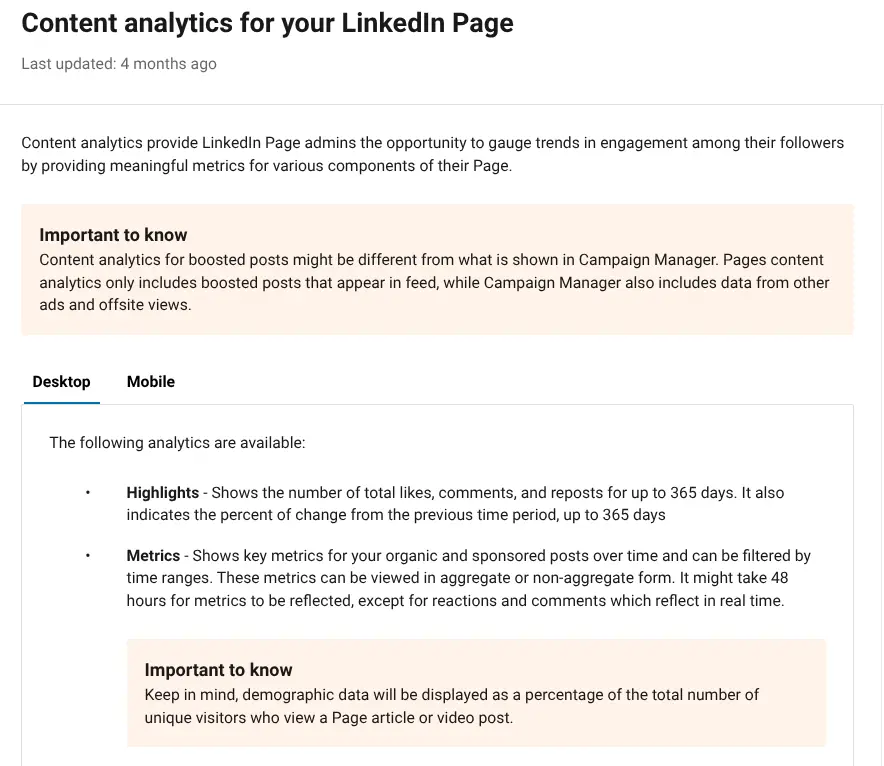Viewport: 884px width, 766px height.
Task: Click the intro paragraph about content analytics
Action: click(432, 153)
